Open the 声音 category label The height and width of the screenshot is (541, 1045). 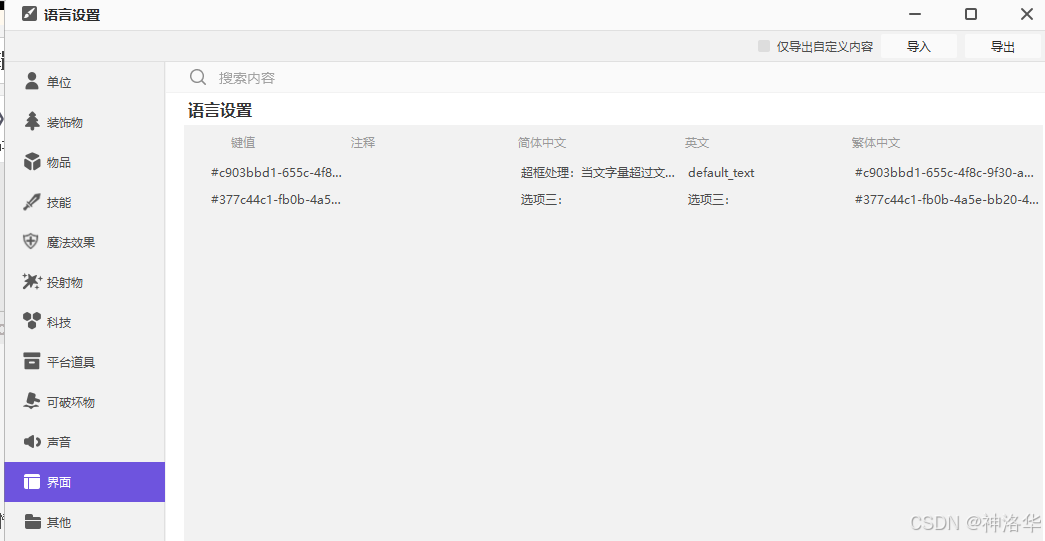pyautogui.click(x=59, y=442)
